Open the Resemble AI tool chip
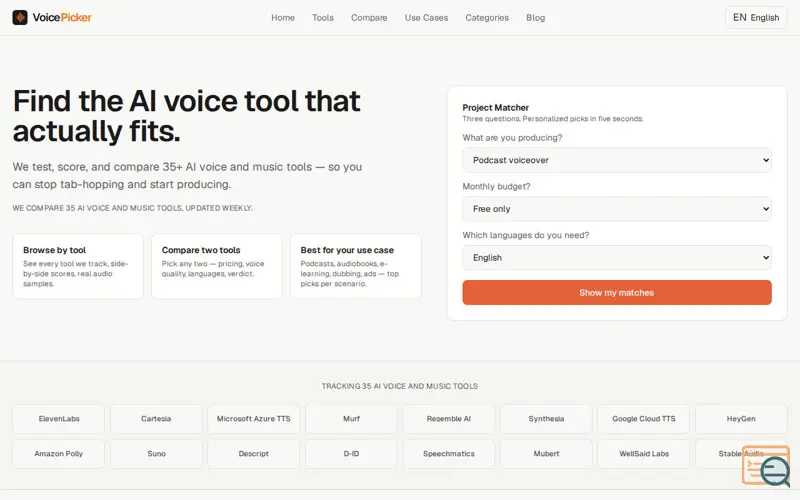Image resolution: width=800 pixels, height=500 pixels. coord(448,419)
